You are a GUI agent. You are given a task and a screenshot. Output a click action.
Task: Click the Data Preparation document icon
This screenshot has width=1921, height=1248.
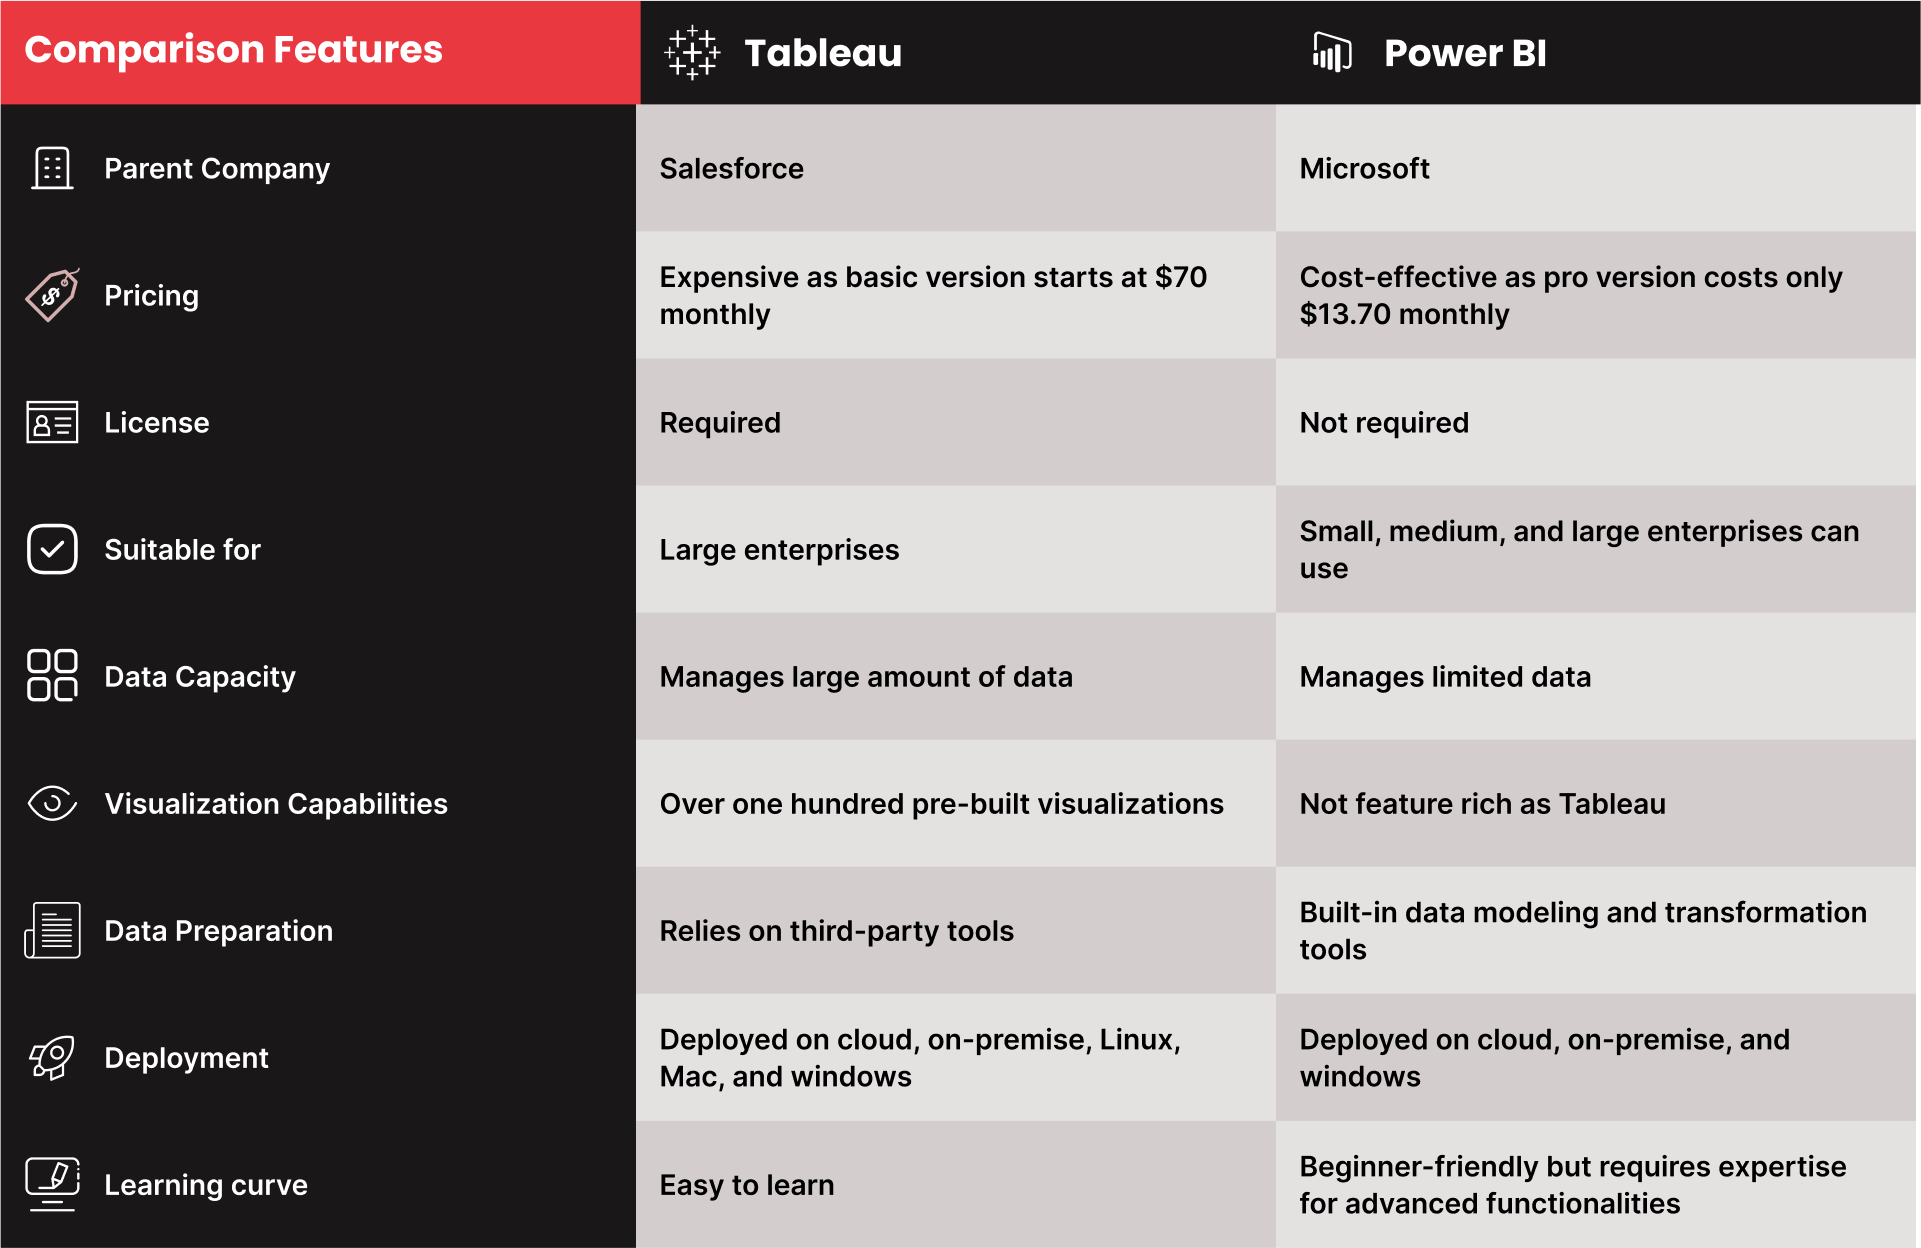[52, 930]
